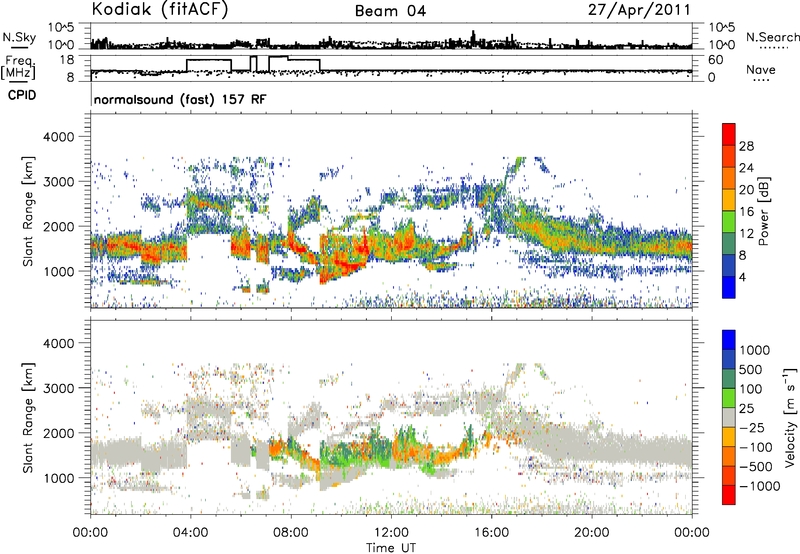Click the "Nave" legend label
800x554 pixels.
tap(761, 69)
